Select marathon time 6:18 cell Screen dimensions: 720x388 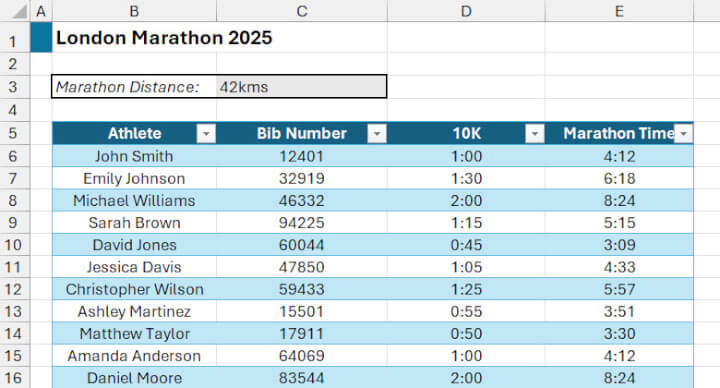619,178
